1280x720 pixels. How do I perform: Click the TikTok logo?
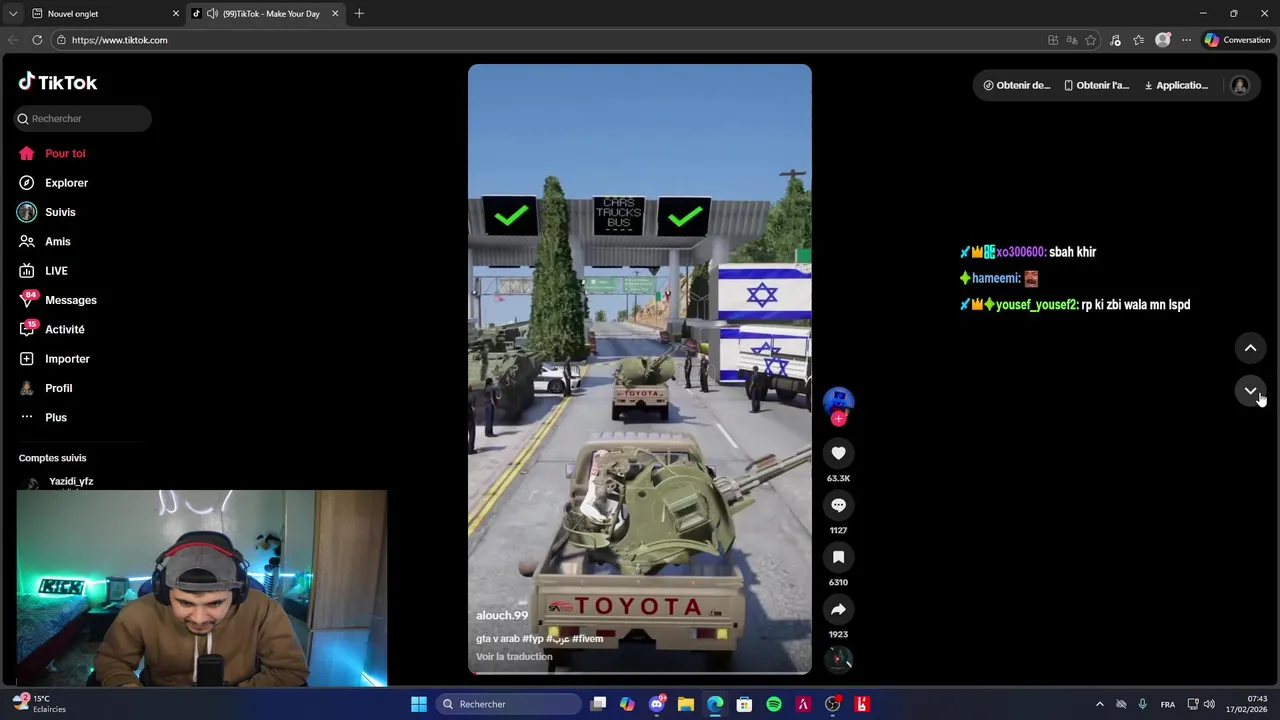58,82
